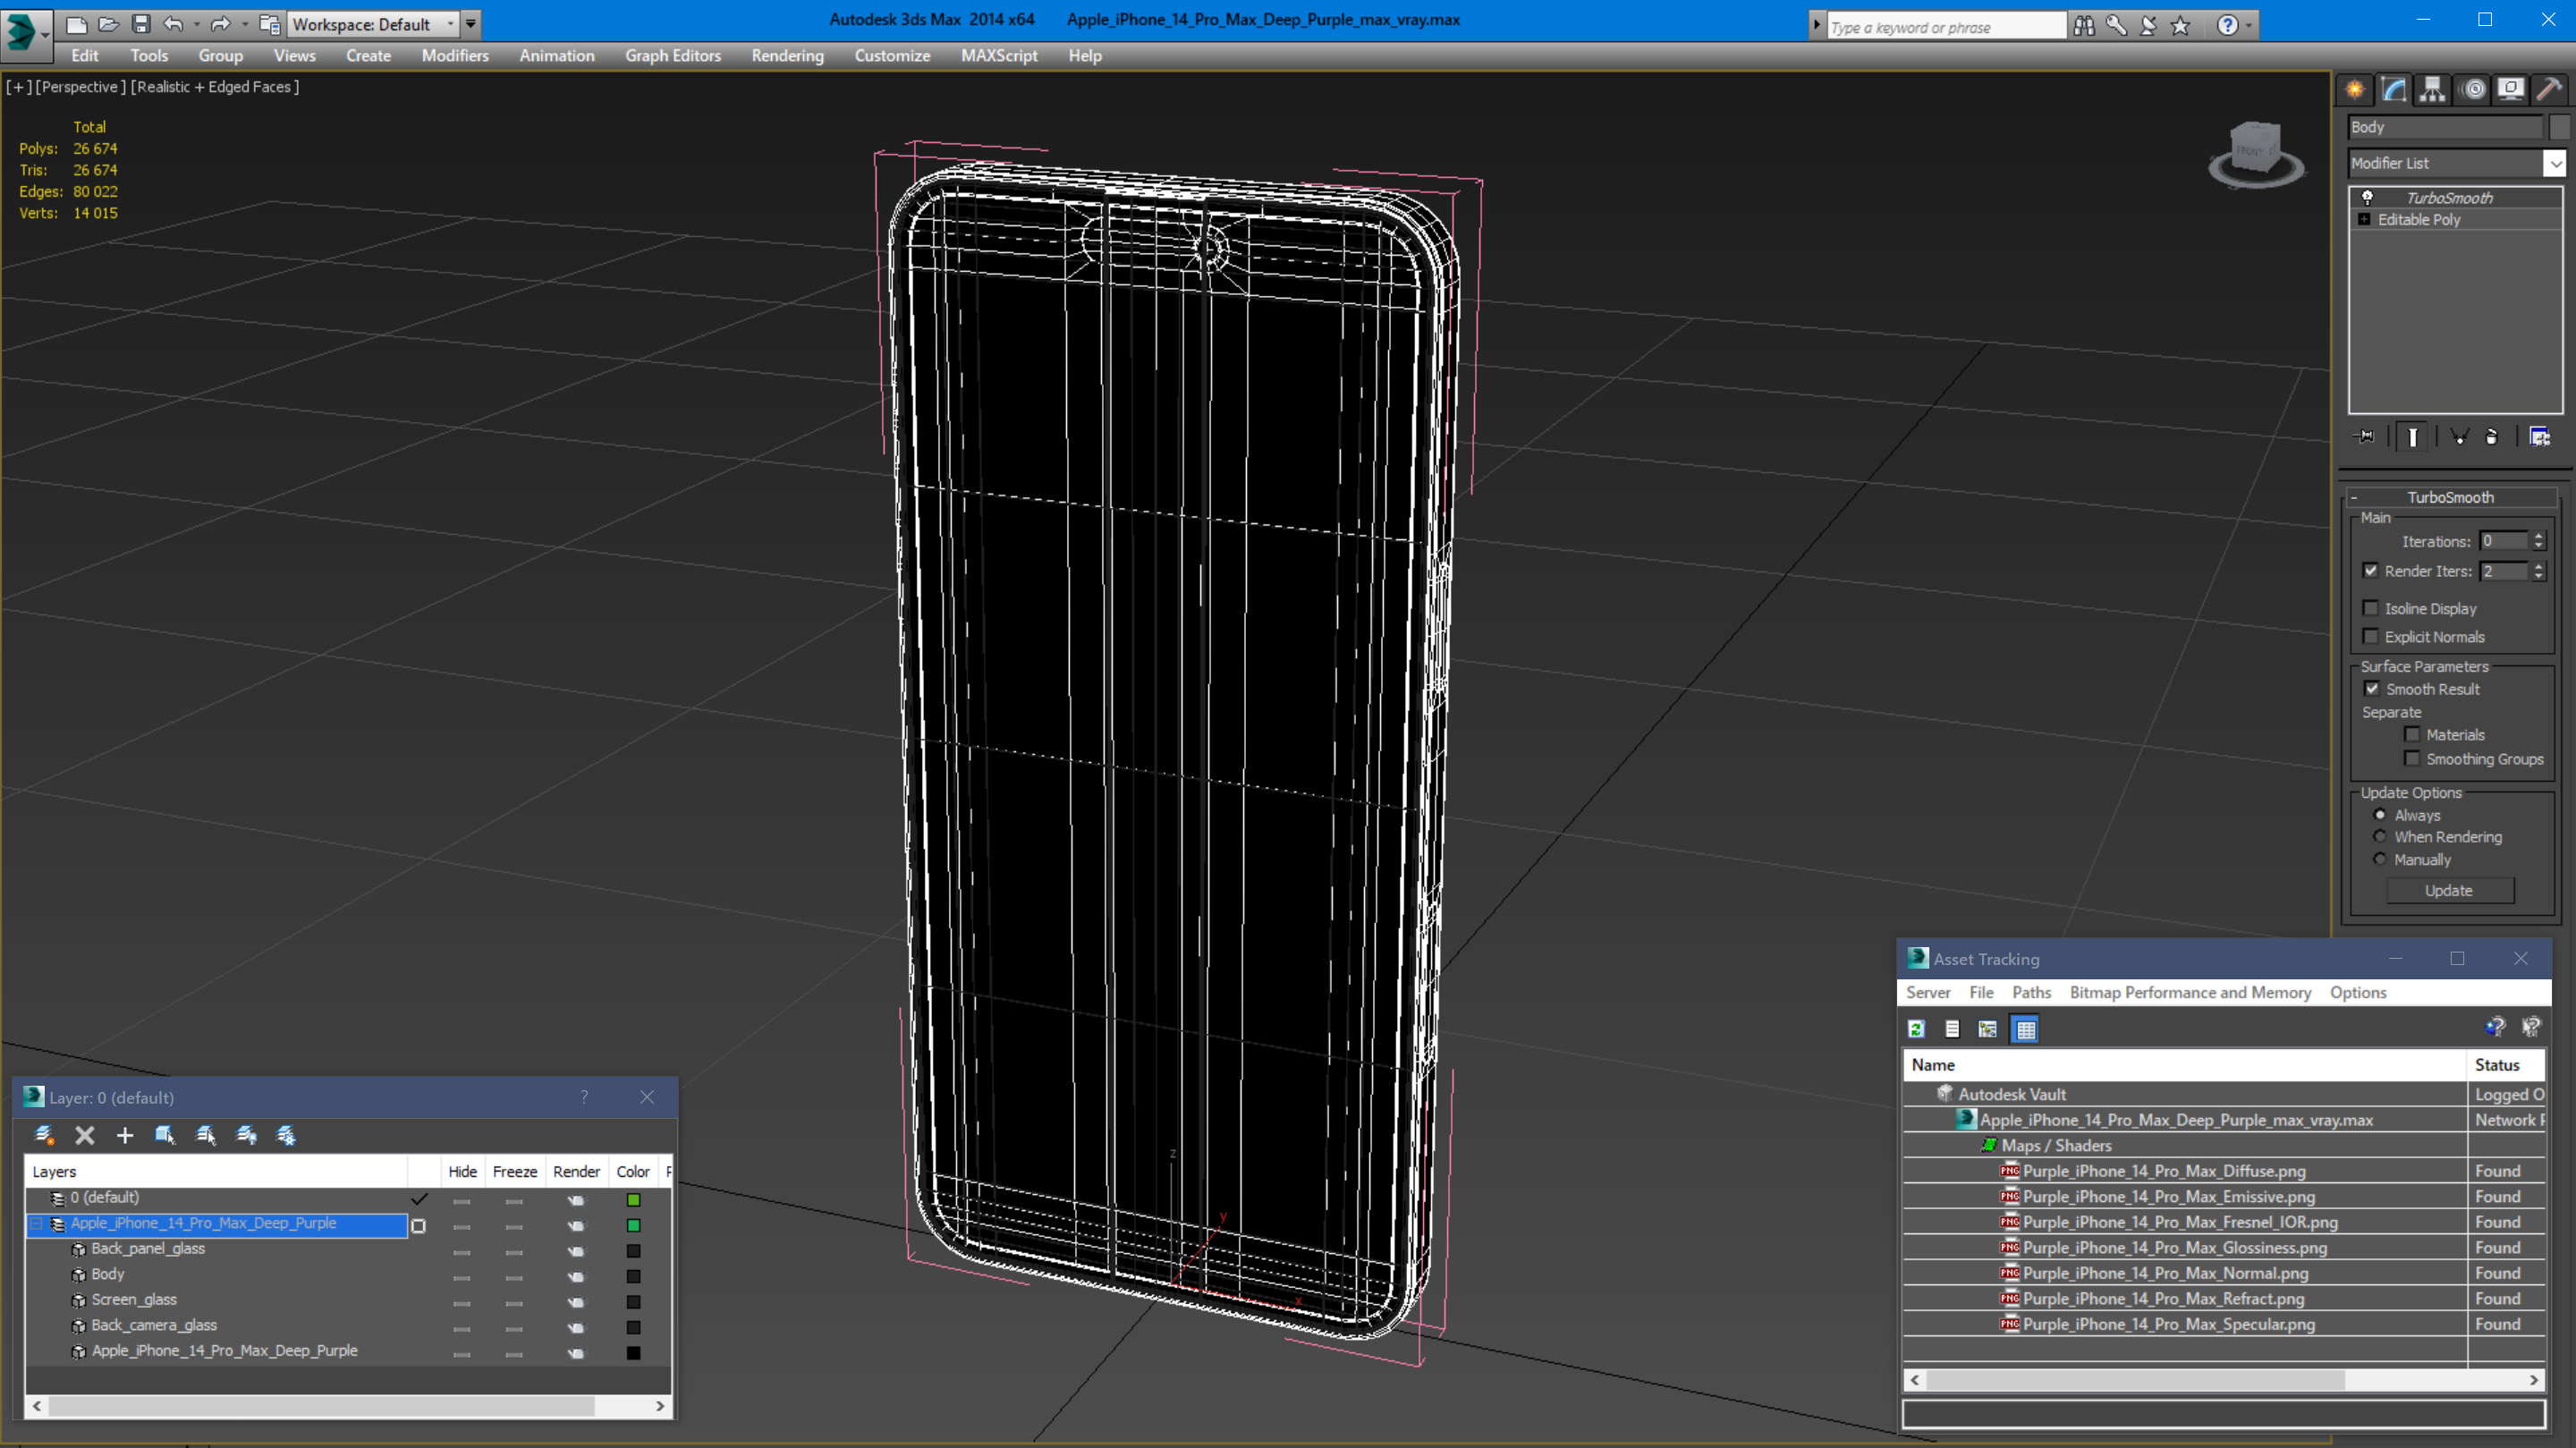
Task: Select Screen_glass object in layer list
Action: point(134,1299)
